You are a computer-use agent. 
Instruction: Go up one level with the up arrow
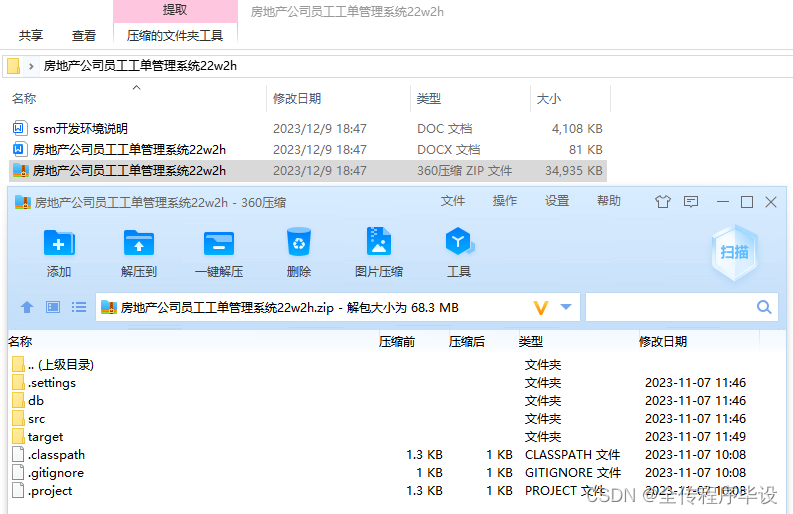pos(27,307)
